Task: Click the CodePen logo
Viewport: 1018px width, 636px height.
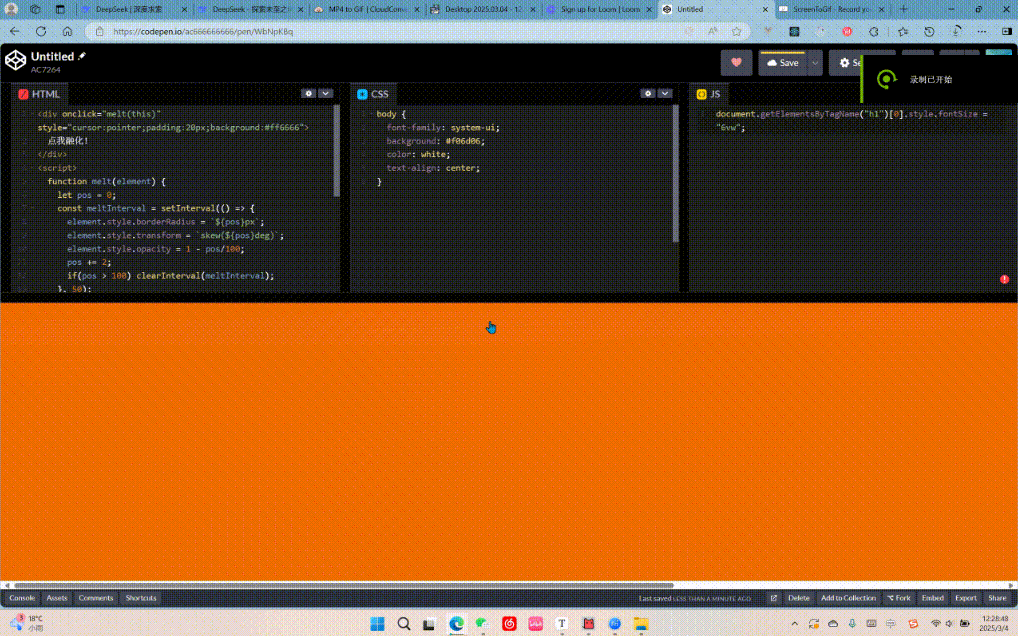Action: click(x=16, y=60)
